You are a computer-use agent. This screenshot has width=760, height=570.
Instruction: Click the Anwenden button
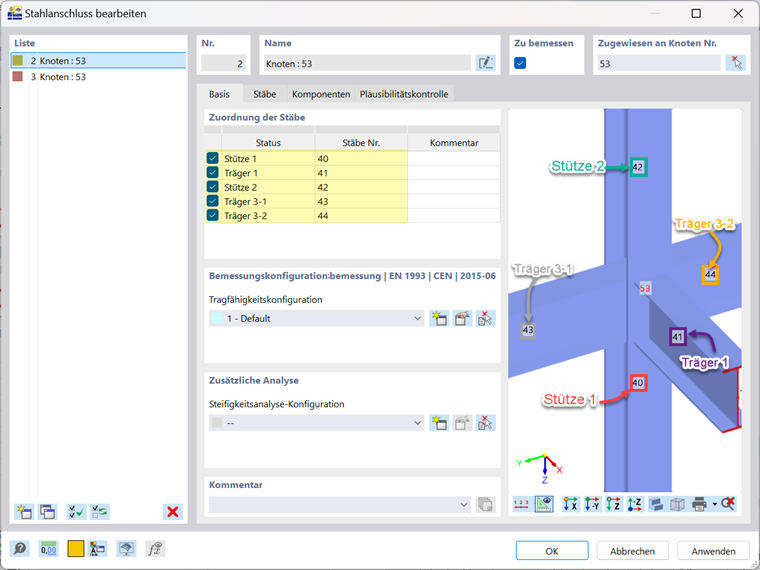[x=713, y=551]
